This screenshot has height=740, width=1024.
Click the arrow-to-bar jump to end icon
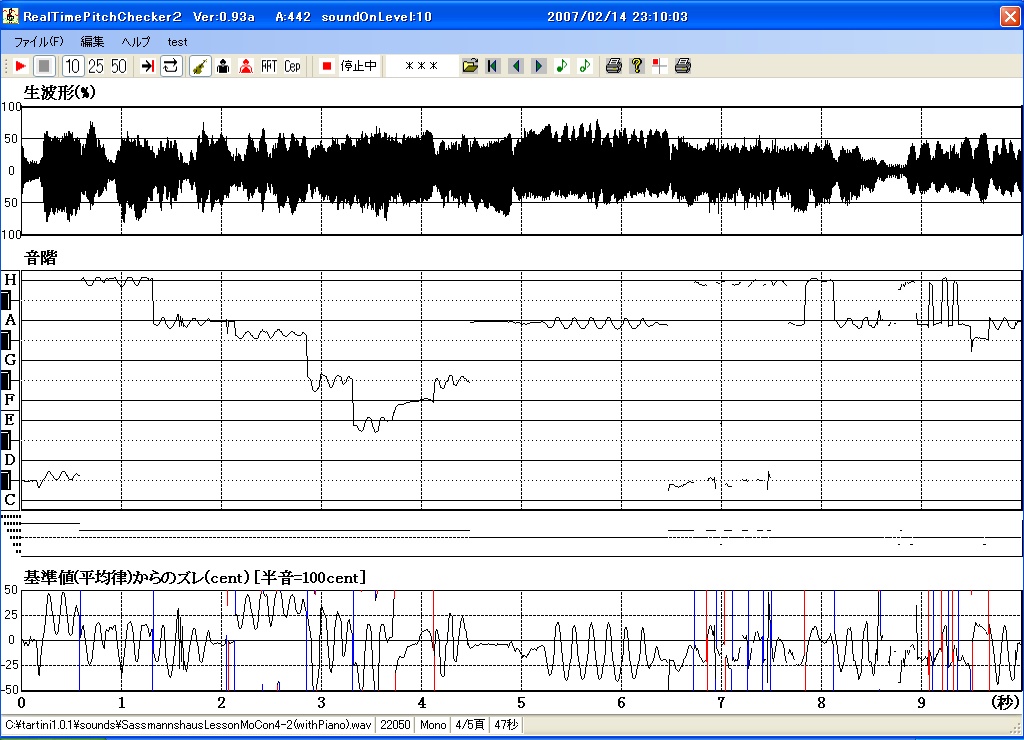(148, 66)
